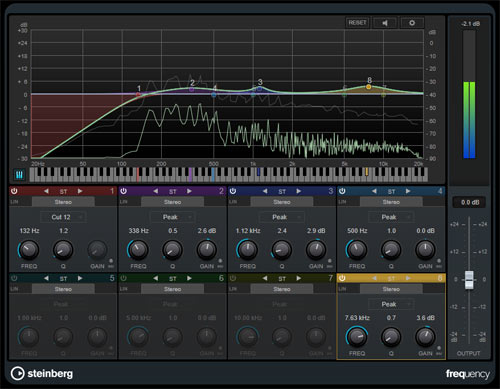Image resolution: width=500 pixels, height=389 pixels.
Task: Click band 2 Q knob
Action: click(x=172, y=250)
